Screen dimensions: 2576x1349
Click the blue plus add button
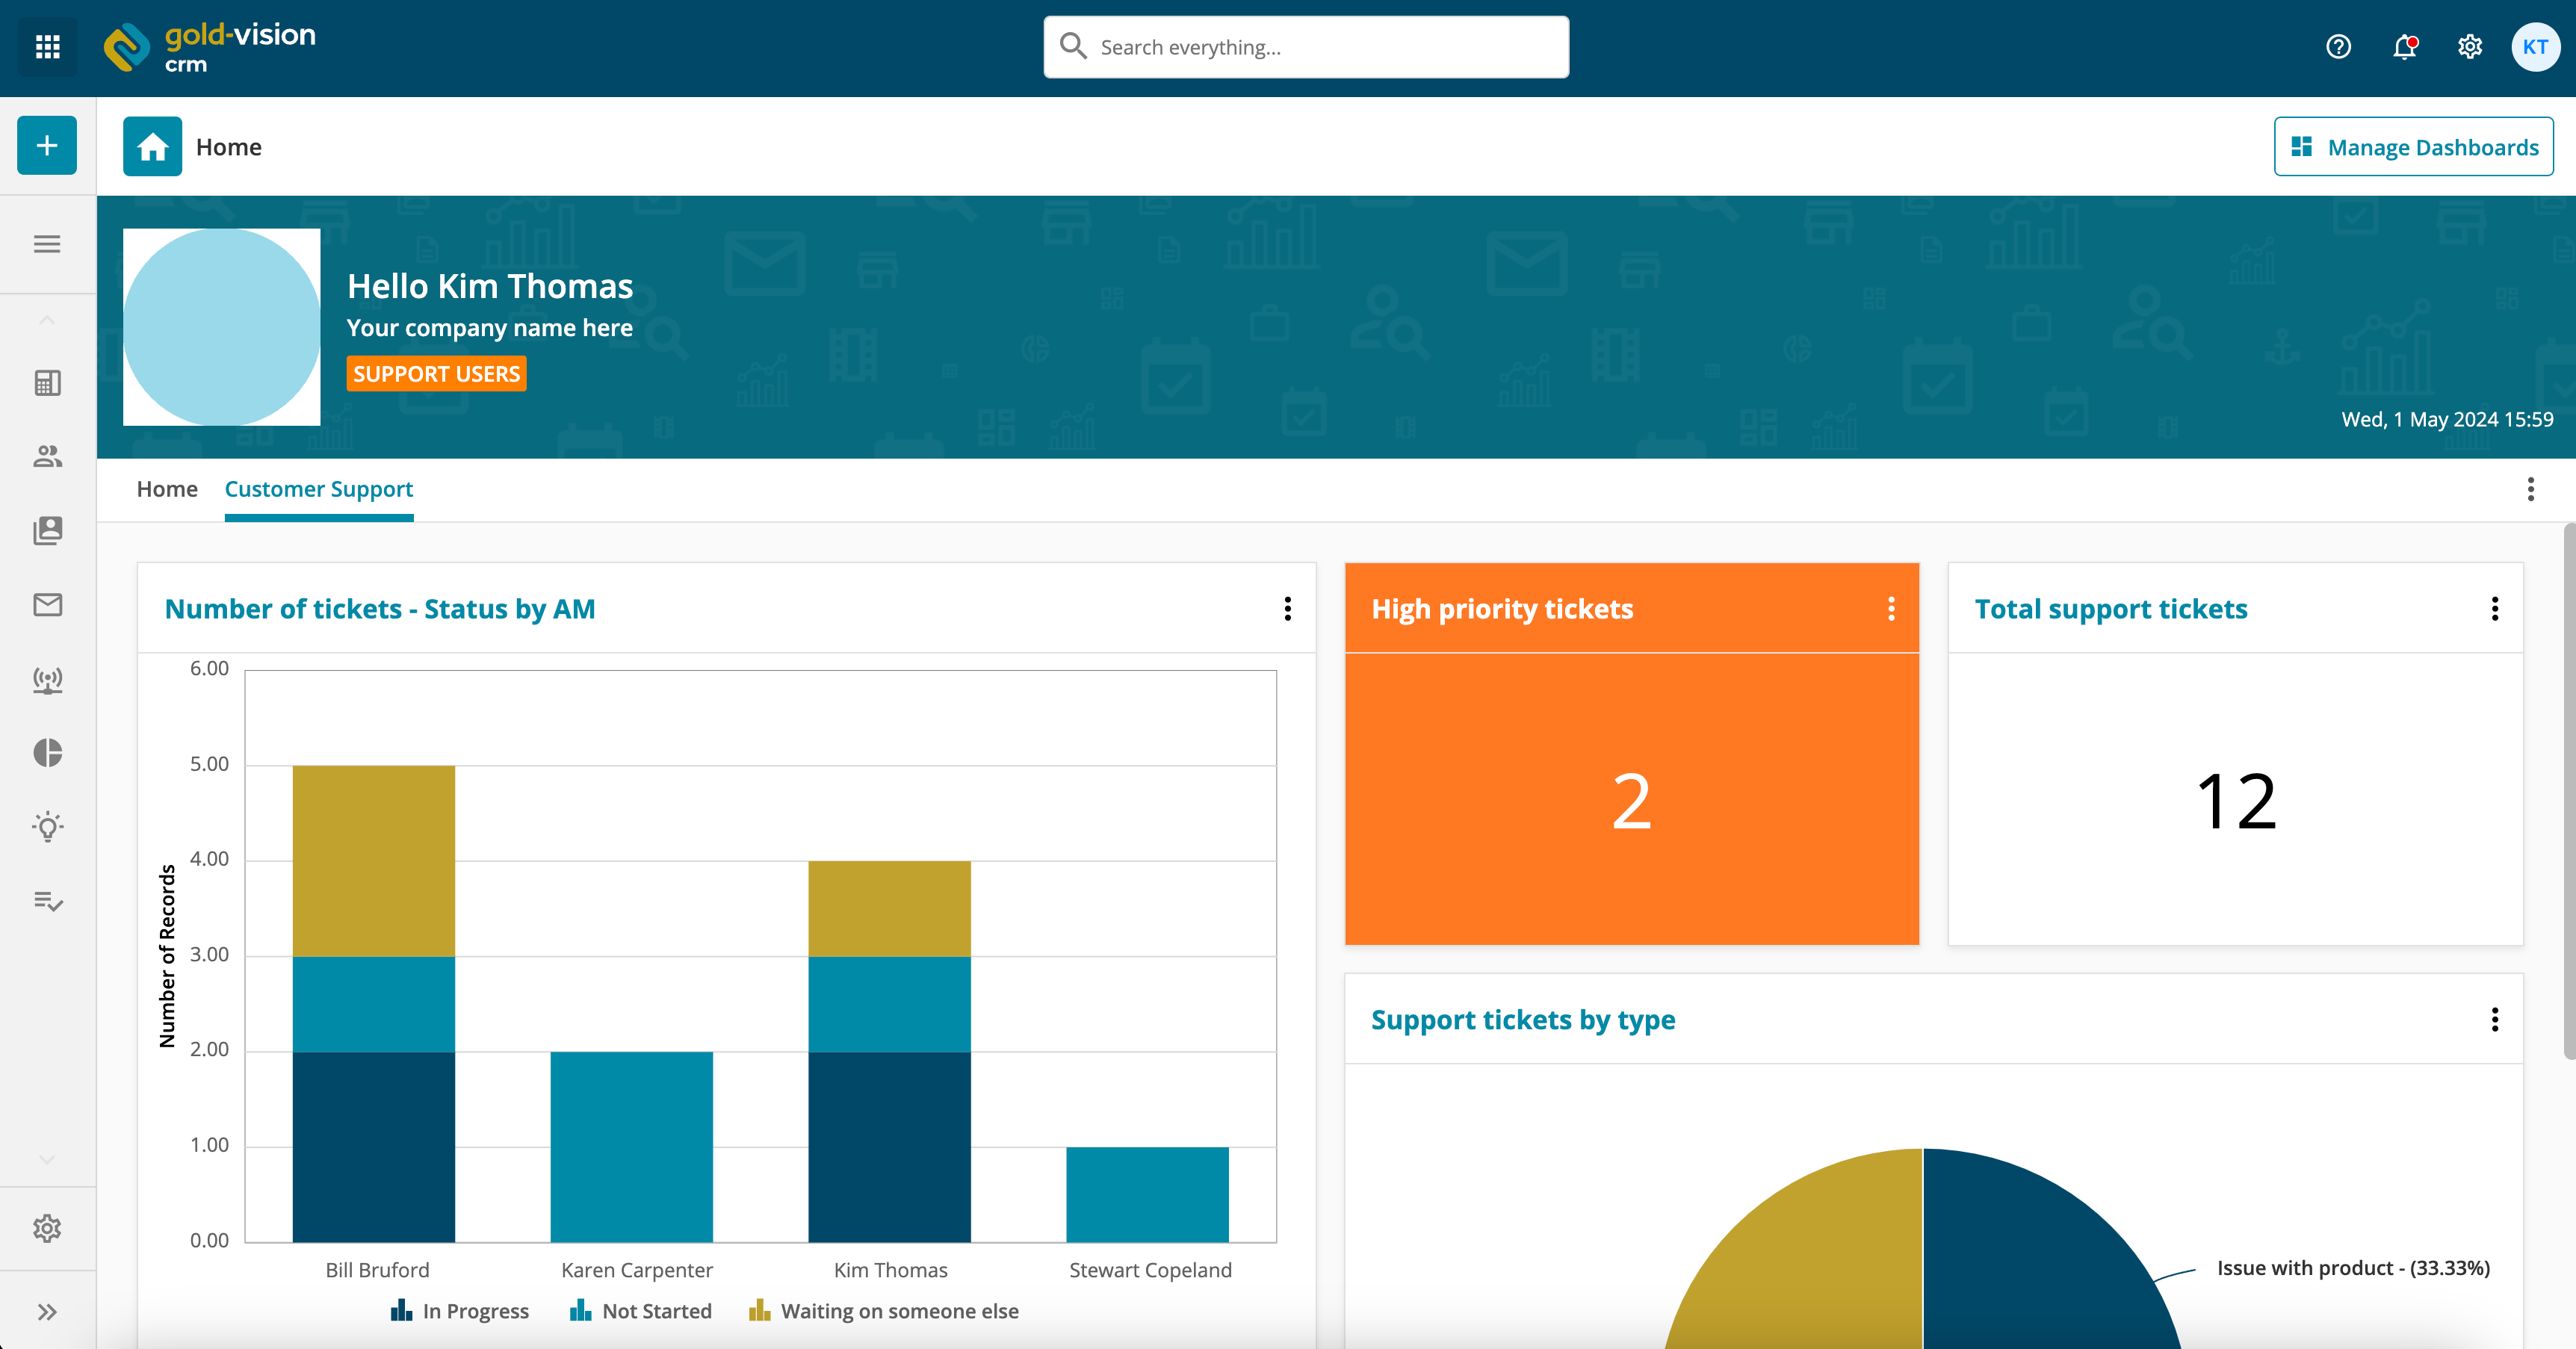pos(47,146)
